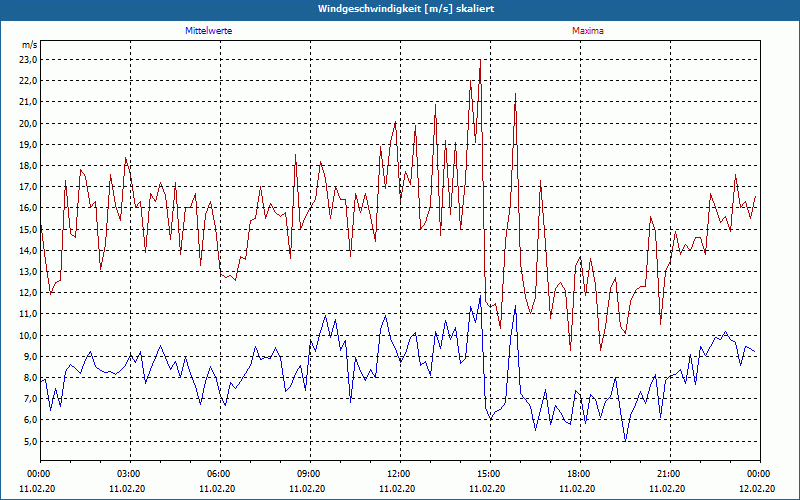This screenshot has width=800, height=500.
Task: Click the 20,0 y-axis value
Action: click(29, 123)
